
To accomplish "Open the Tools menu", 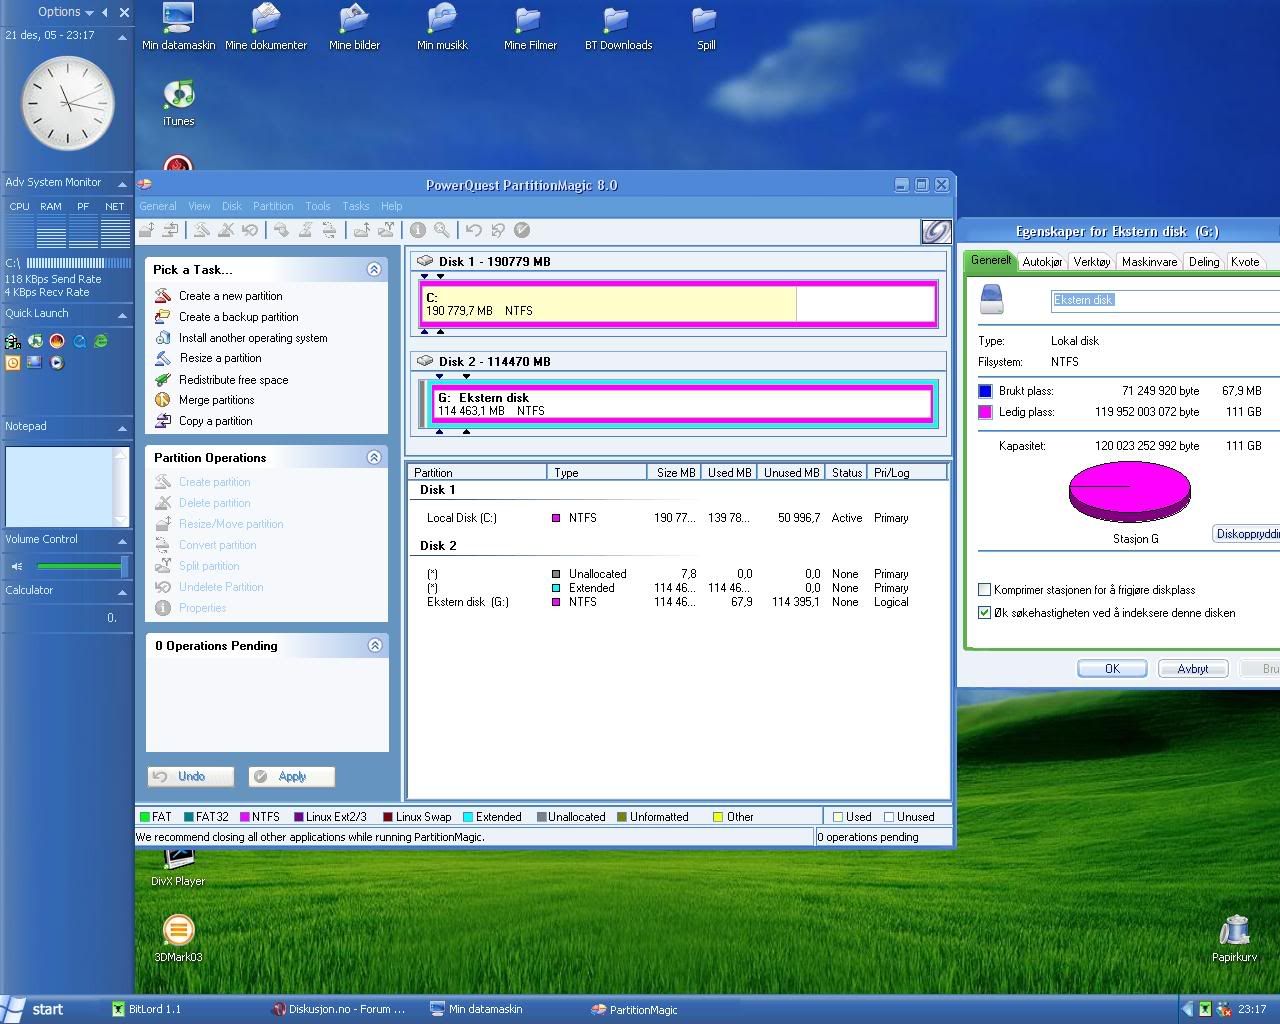I will [x=318, y=206].
